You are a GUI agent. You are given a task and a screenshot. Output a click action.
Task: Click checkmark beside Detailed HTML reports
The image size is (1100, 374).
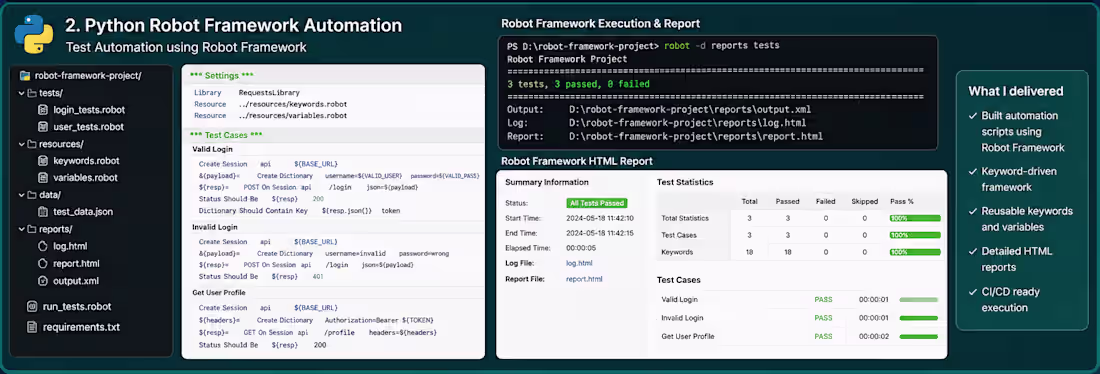(x=972, y=251)
